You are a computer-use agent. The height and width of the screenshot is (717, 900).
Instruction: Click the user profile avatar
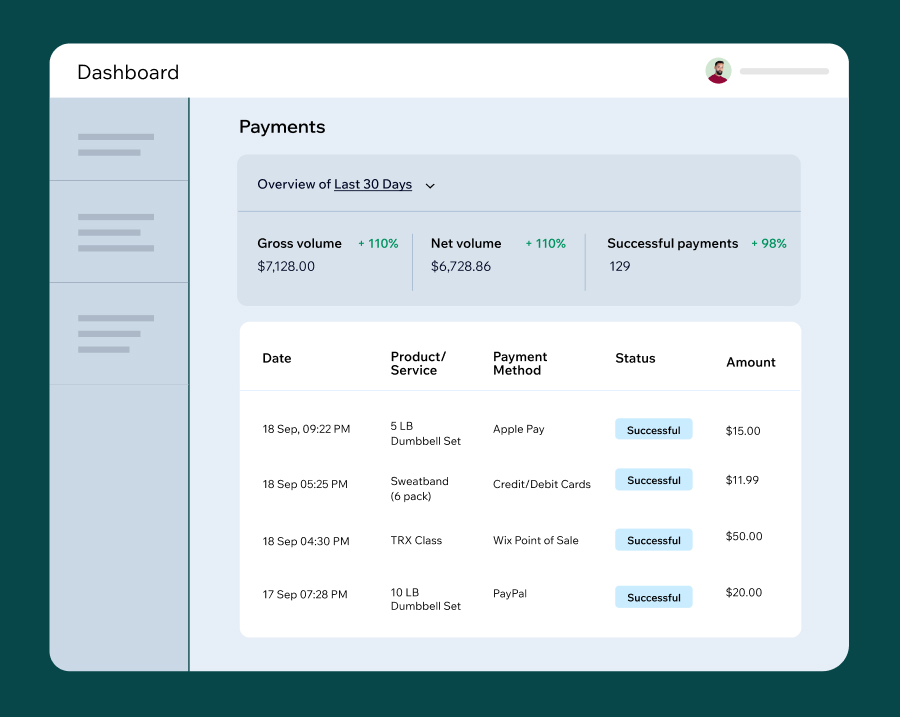pyautogui.click(x=718, y=71)
